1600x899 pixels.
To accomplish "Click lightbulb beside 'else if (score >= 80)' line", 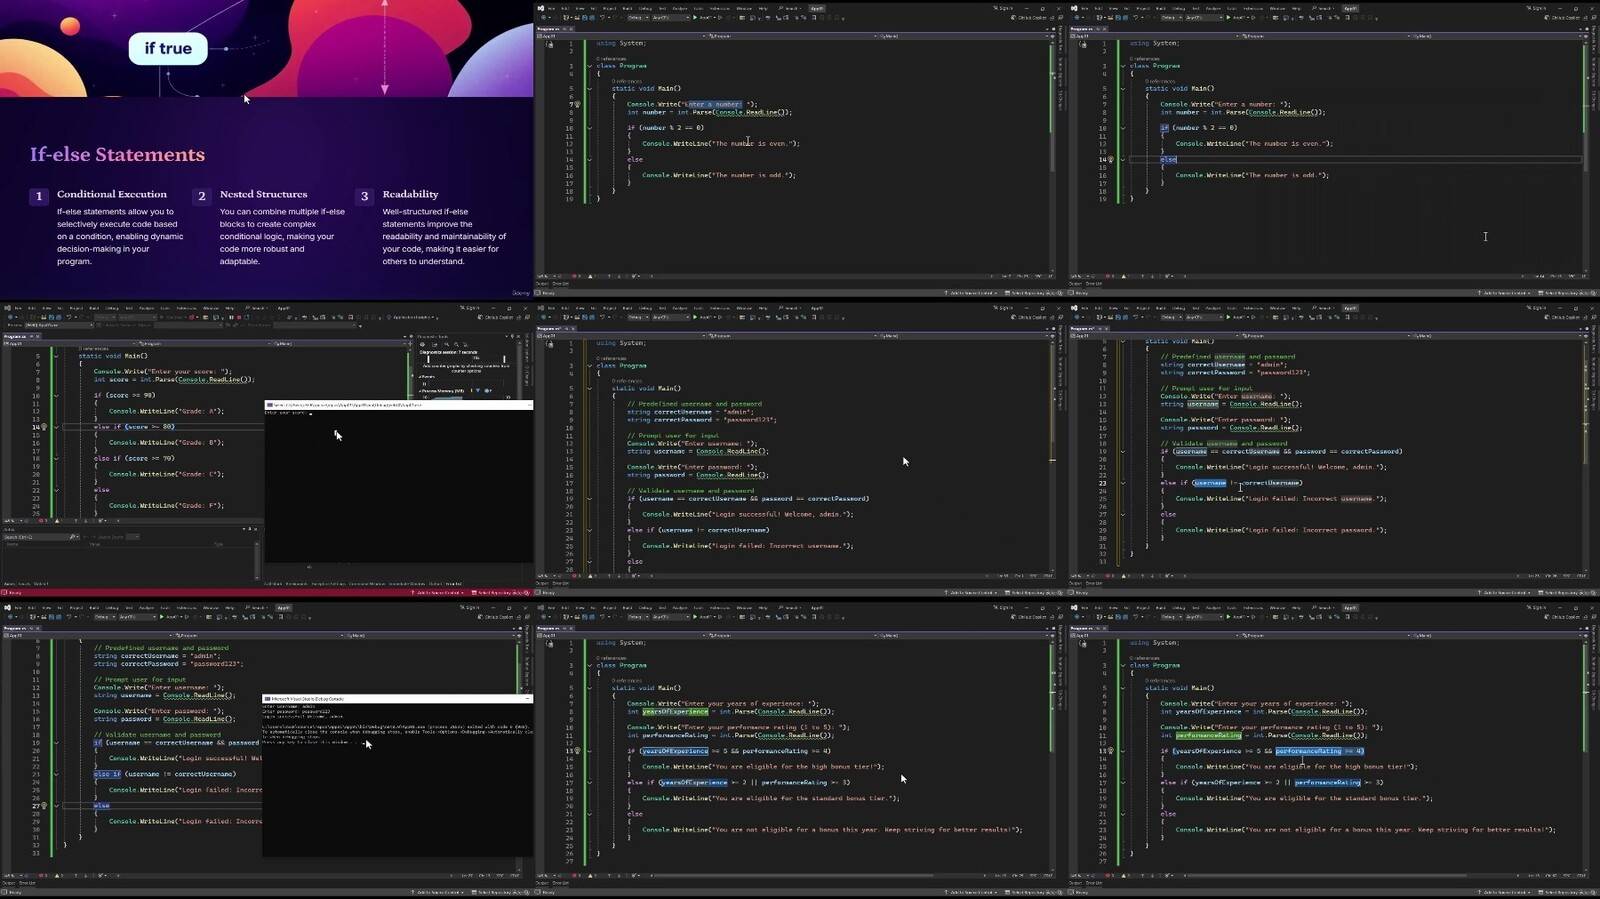I will [x=44, y=427].
